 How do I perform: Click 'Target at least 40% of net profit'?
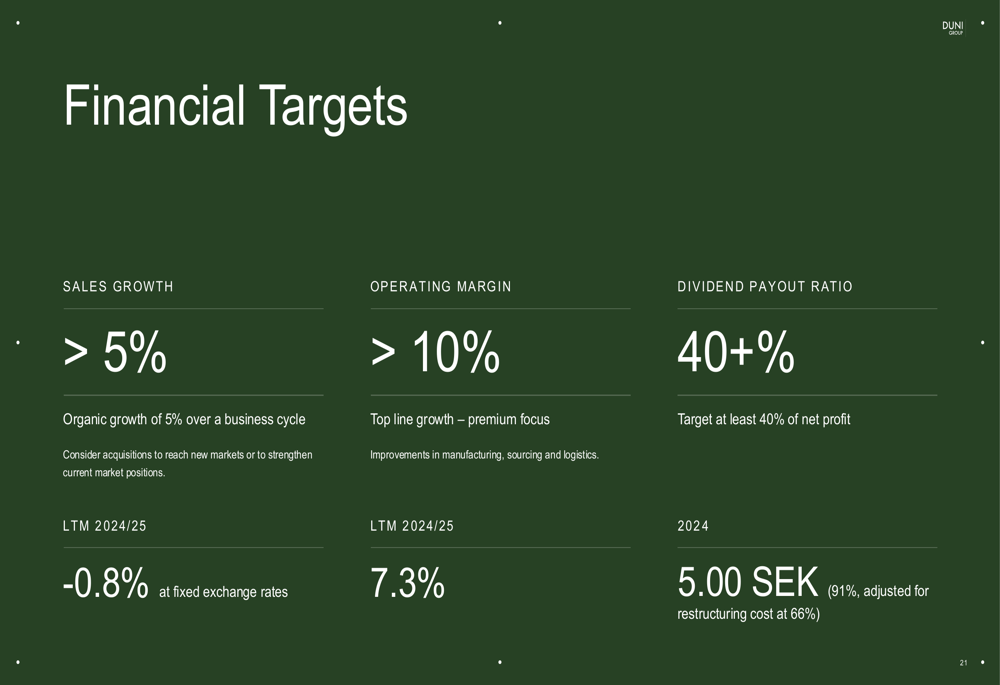pyautogui.click(x=763, y=420)
